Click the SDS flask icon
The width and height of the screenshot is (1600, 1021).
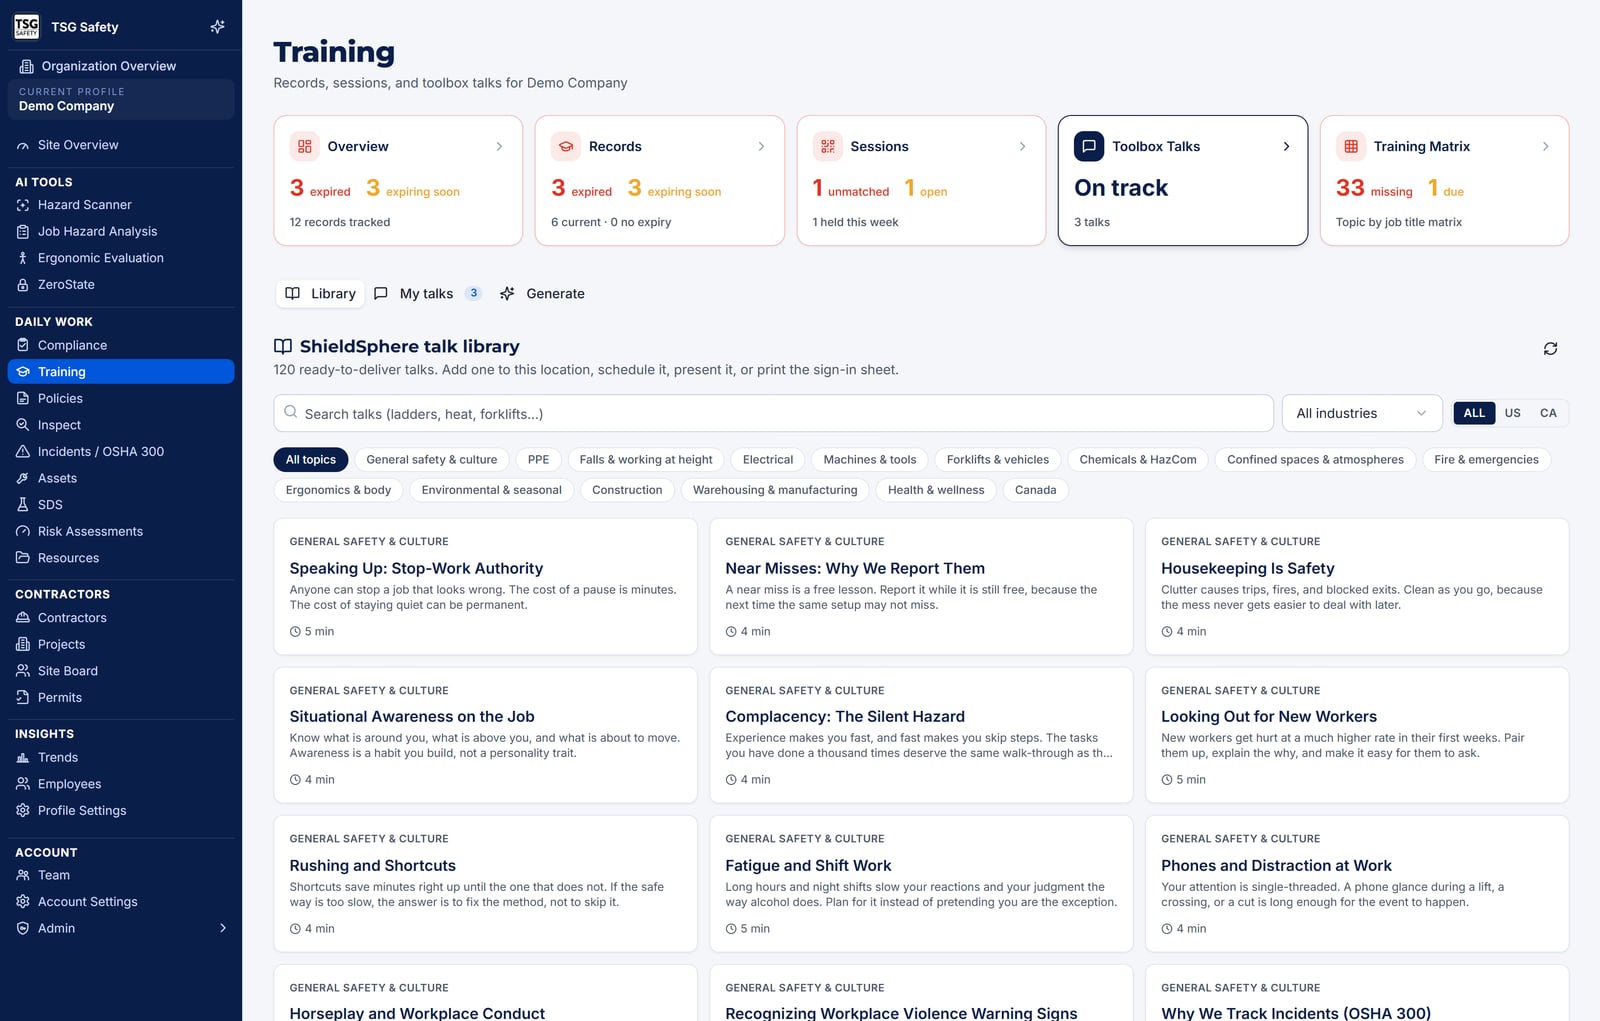coord(23,505)
